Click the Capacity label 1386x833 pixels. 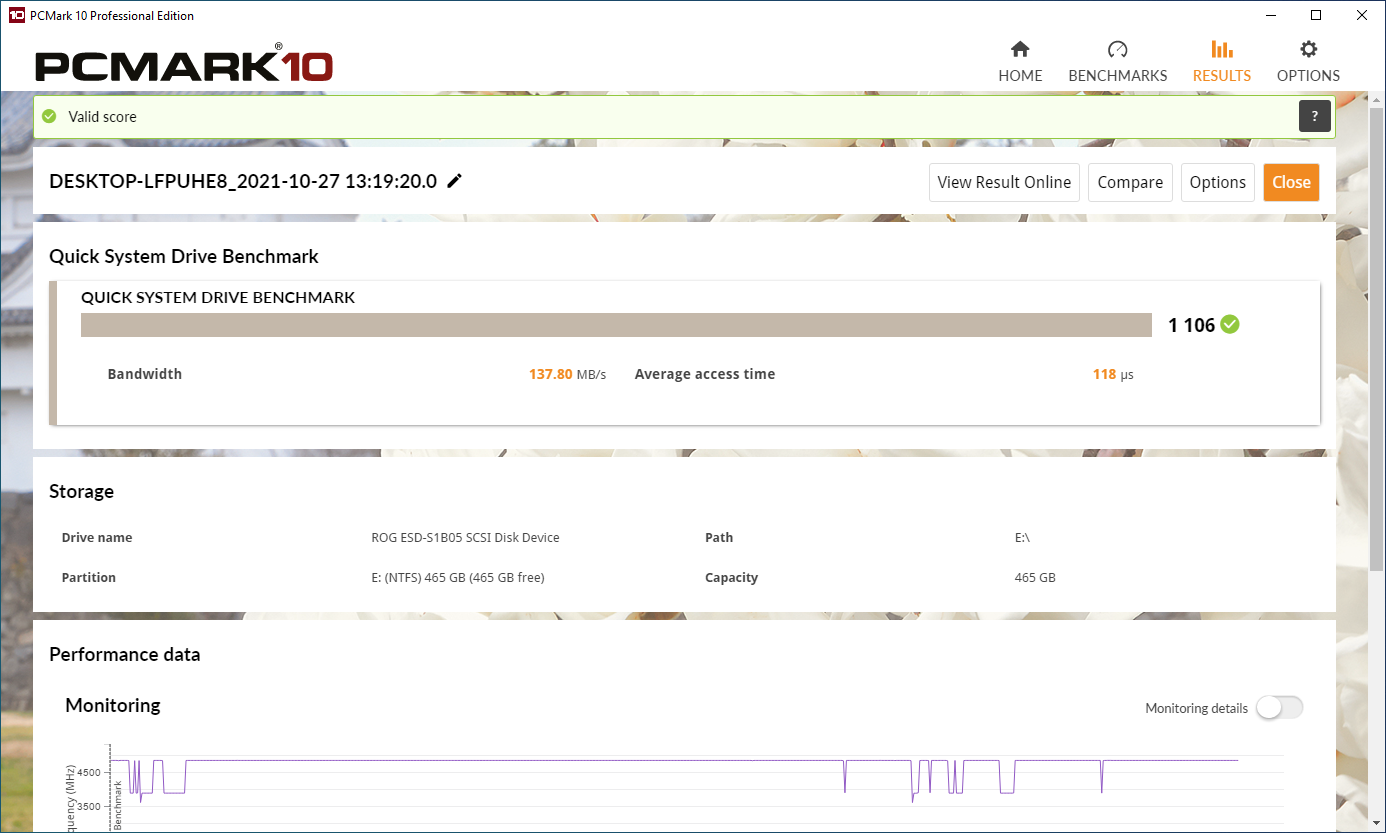(x=731, y=578)
